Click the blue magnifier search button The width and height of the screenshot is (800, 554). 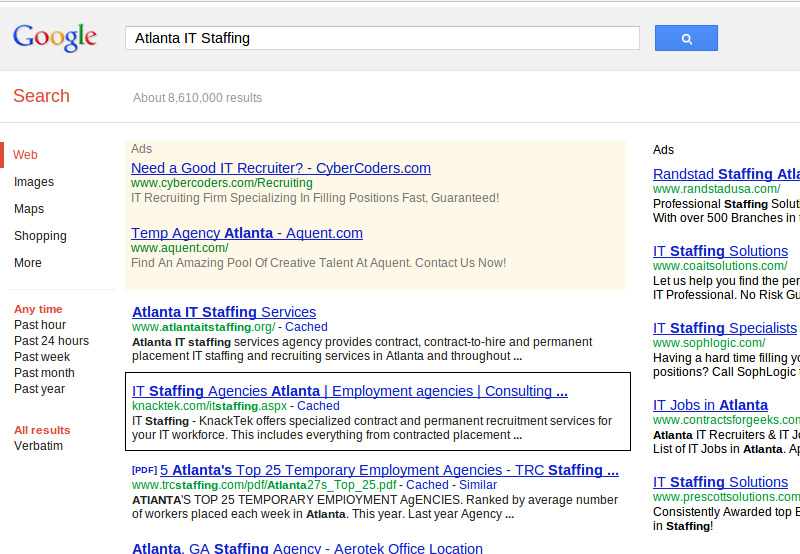pos(686,38)
